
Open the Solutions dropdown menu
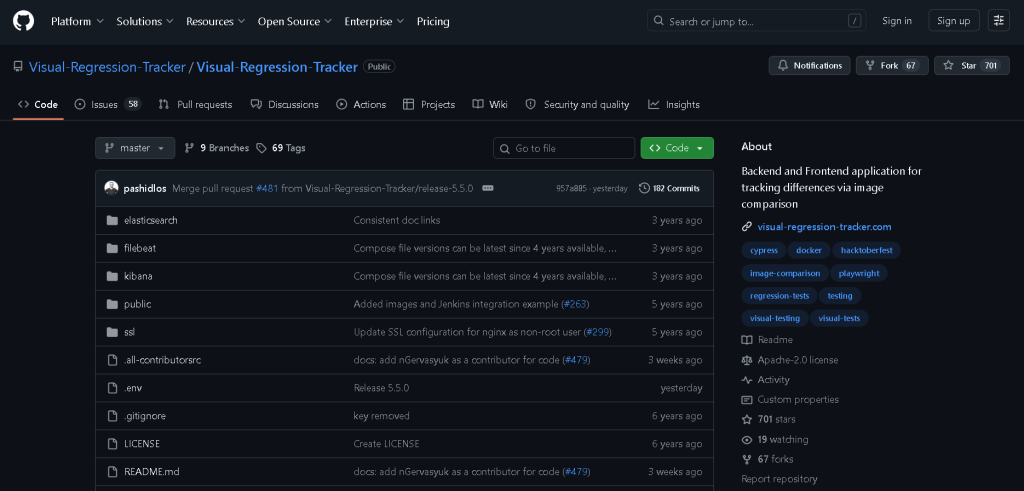tap(145, 22)
